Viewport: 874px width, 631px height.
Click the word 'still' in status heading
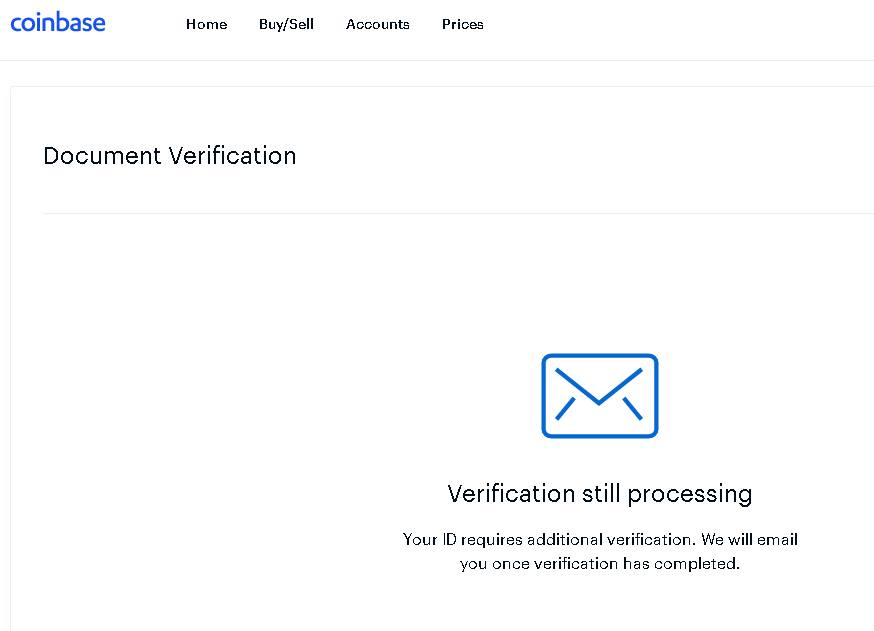pos(601,494)
